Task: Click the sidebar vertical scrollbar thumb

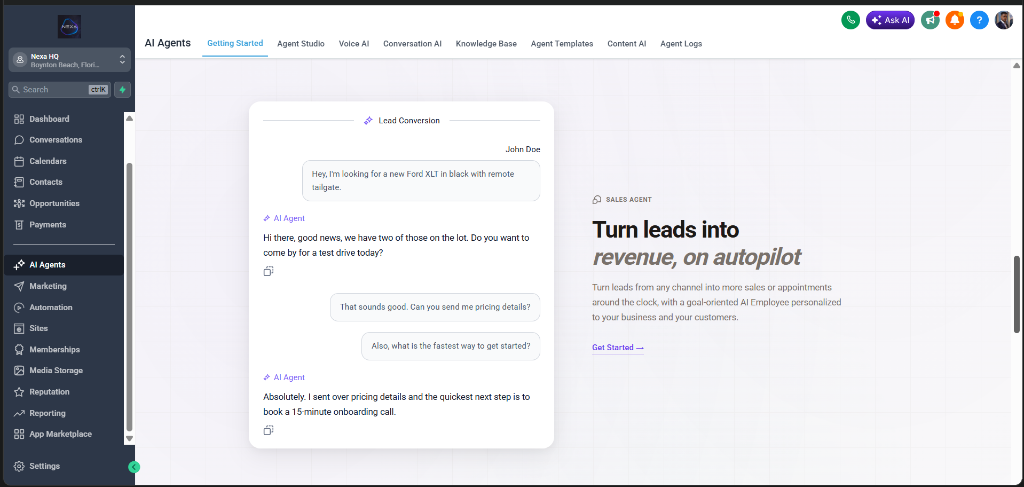Action: [x=129, y=297]
